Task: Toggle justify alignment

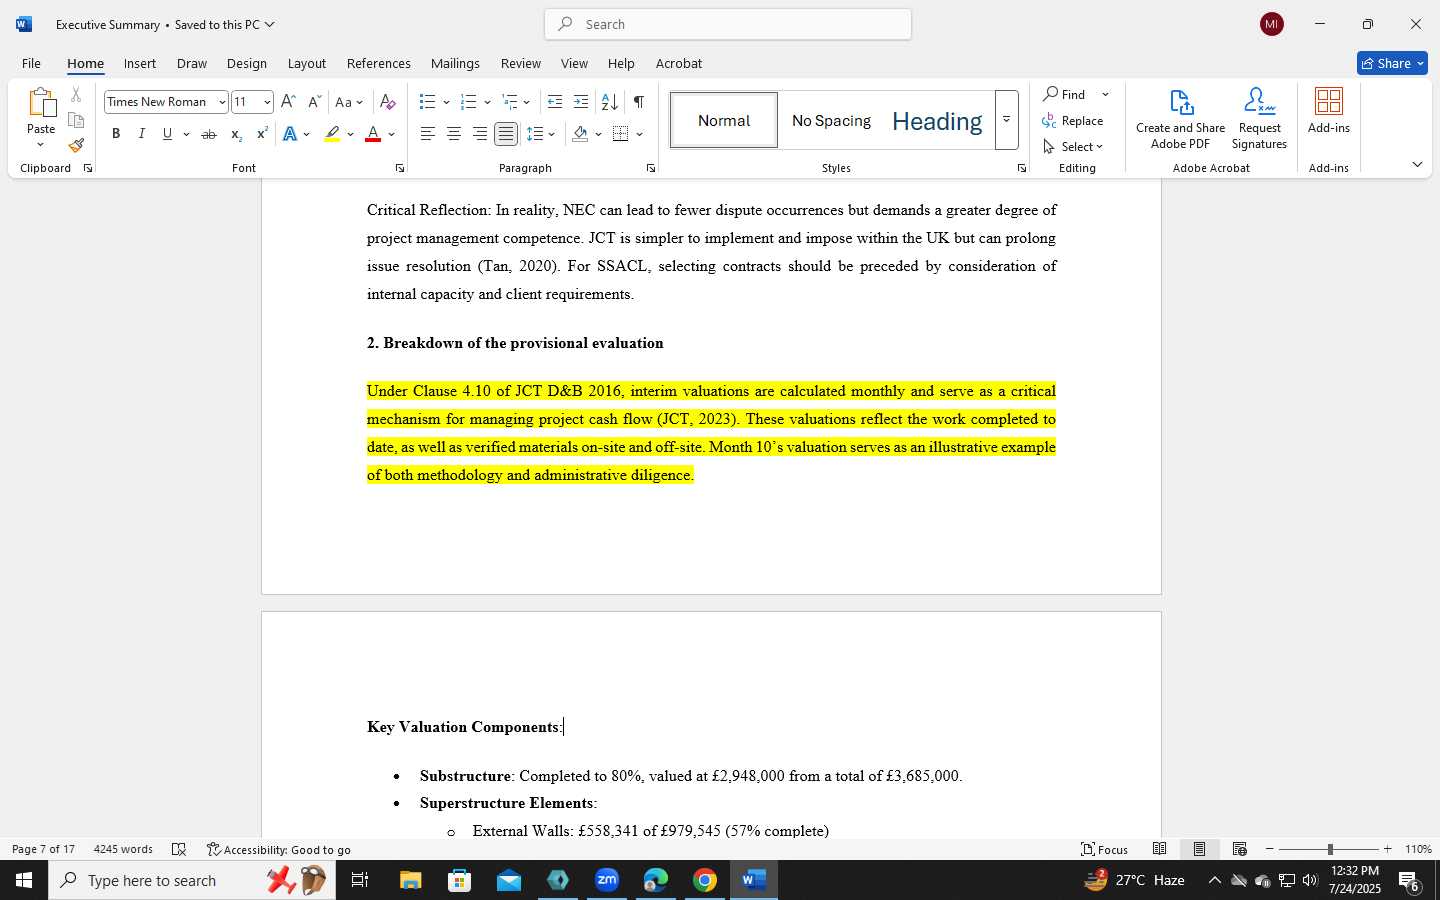Action: [506, 134]
